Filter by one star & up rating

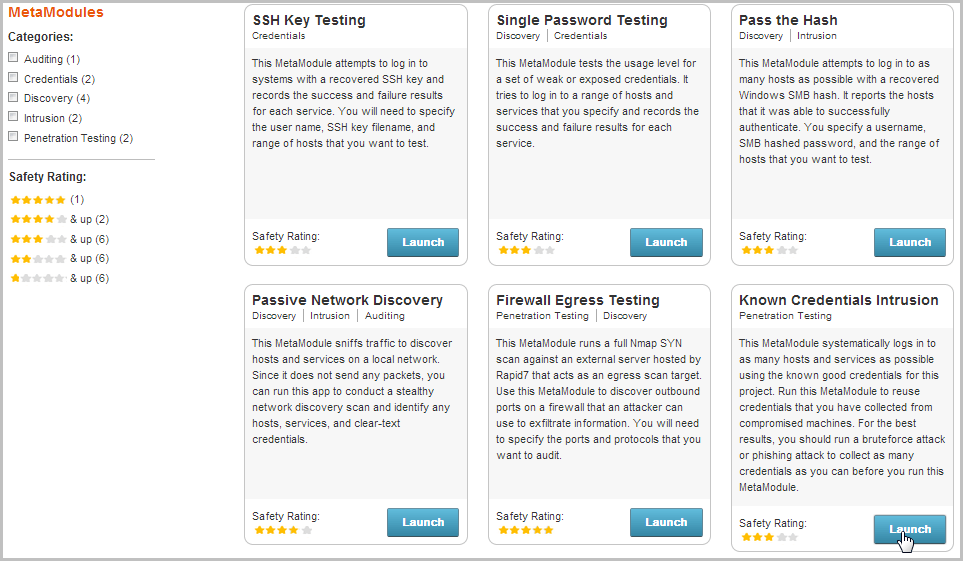click(x=38, y=278)
